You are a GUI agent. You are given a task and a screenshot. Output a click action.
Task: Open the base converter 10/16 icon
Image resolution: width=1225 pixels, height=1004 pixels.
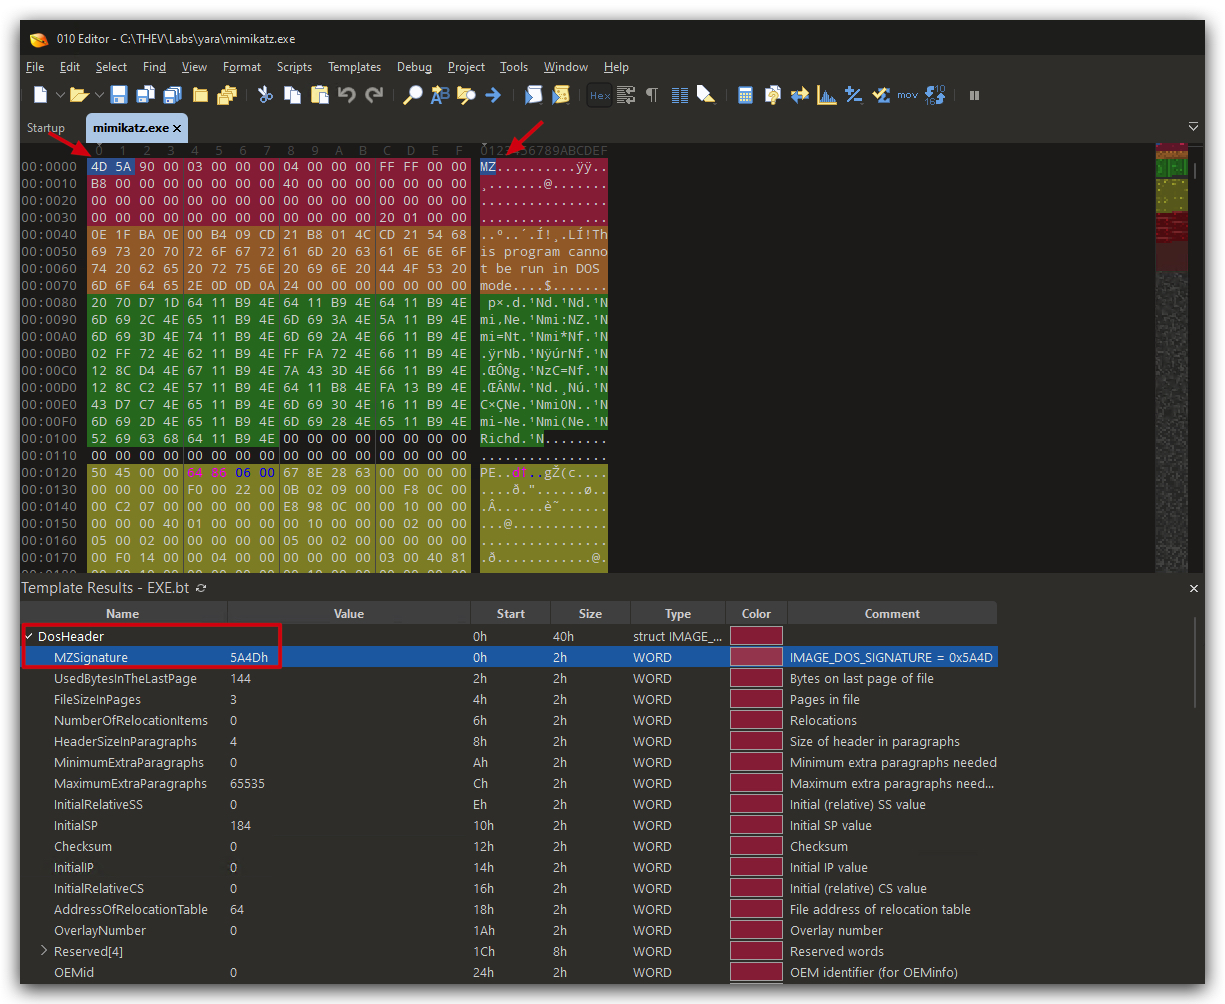pos(935,95)
